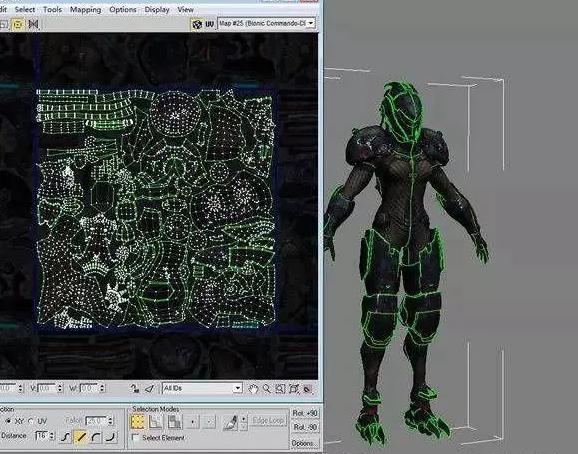Viewport: 578px width, 454px height.
Task: Enable the Select Element checkbox
Action: tap(135, 438)
